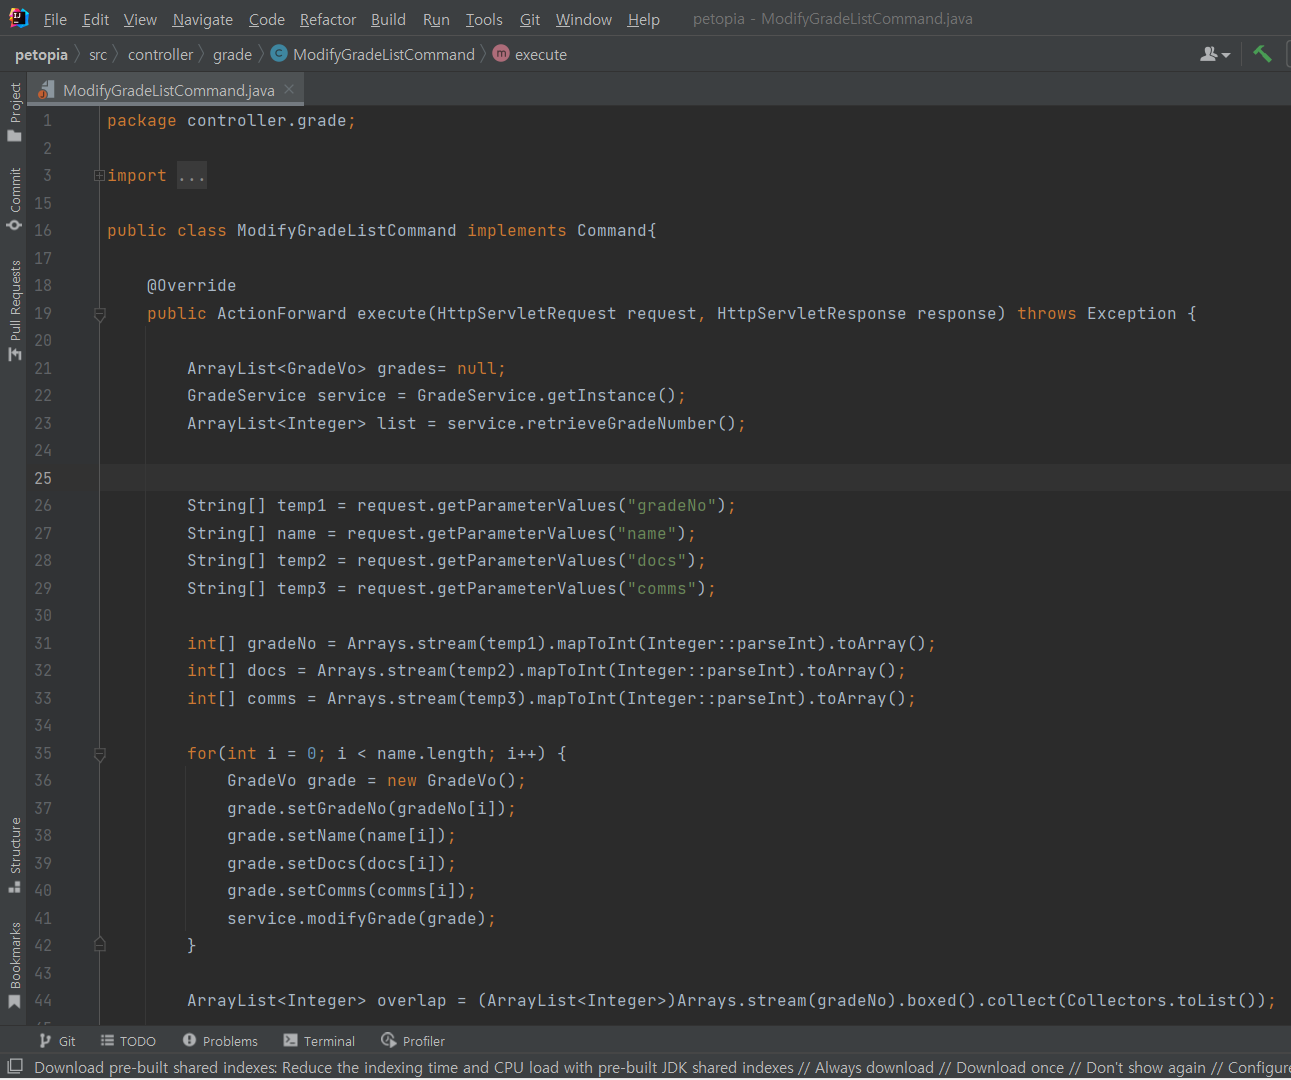Click the IntelliJ IDEA logo icon
Screen dimensions: 1291x1080
(18, 17)
